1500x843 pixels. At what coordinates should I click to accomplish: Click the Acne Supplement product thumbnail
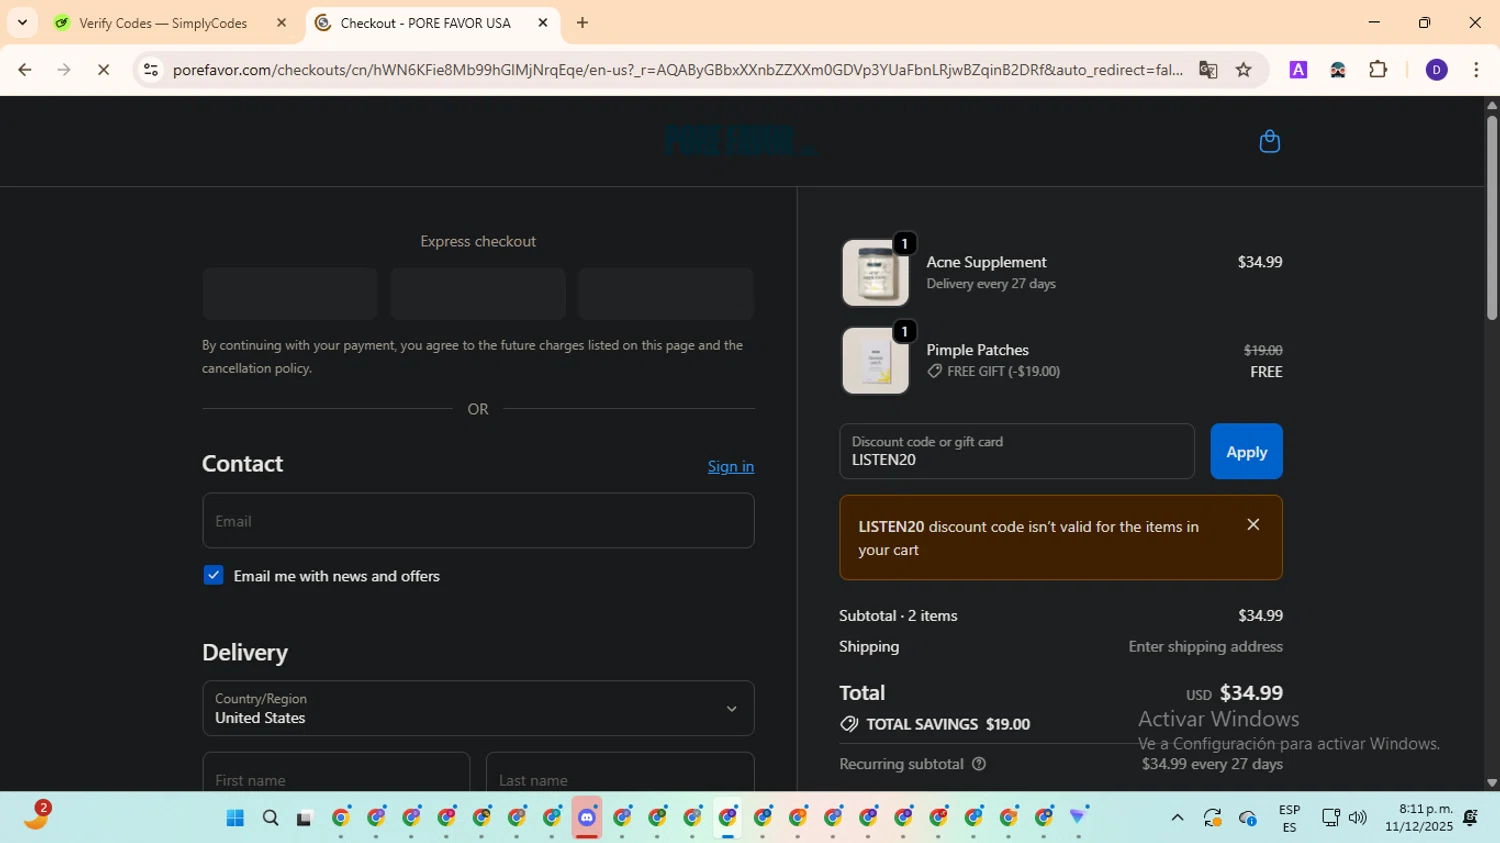[876, 273]
